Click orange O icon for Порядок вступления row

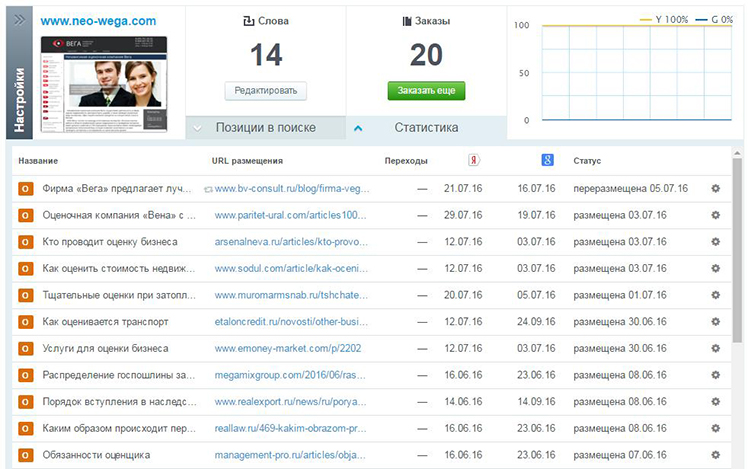[x=25, y=402]
